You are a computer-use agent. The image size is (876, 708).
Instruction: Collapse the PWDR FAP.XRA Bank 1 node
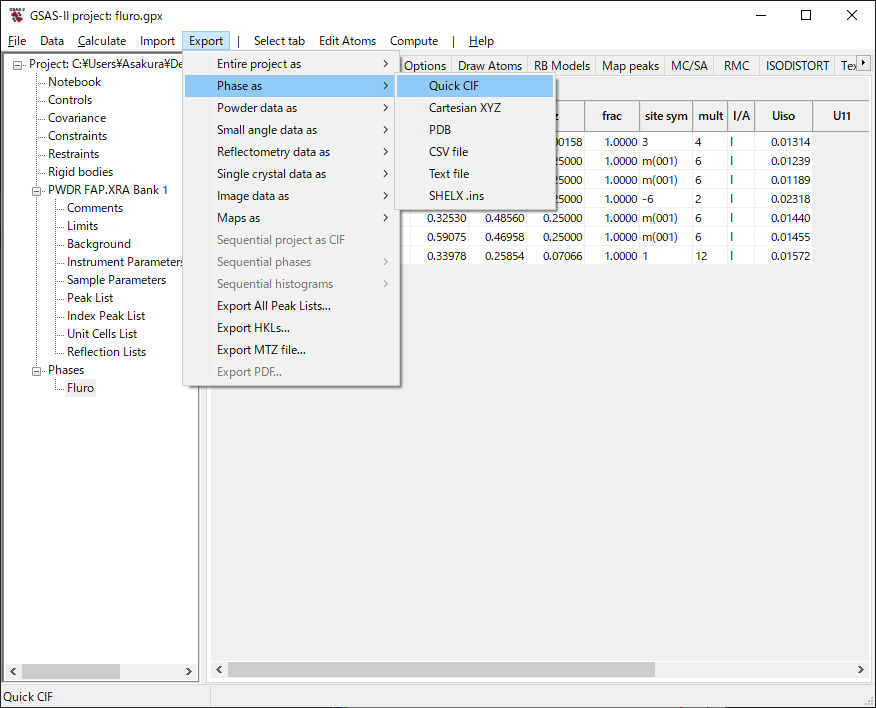pos(37,190)
